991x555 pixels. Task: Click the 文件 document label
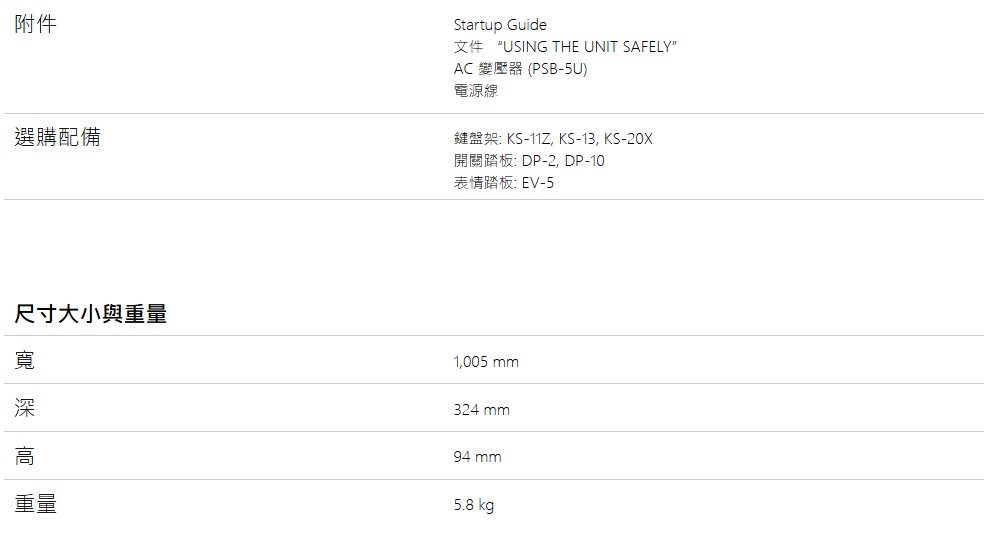(x=468, y=47)
